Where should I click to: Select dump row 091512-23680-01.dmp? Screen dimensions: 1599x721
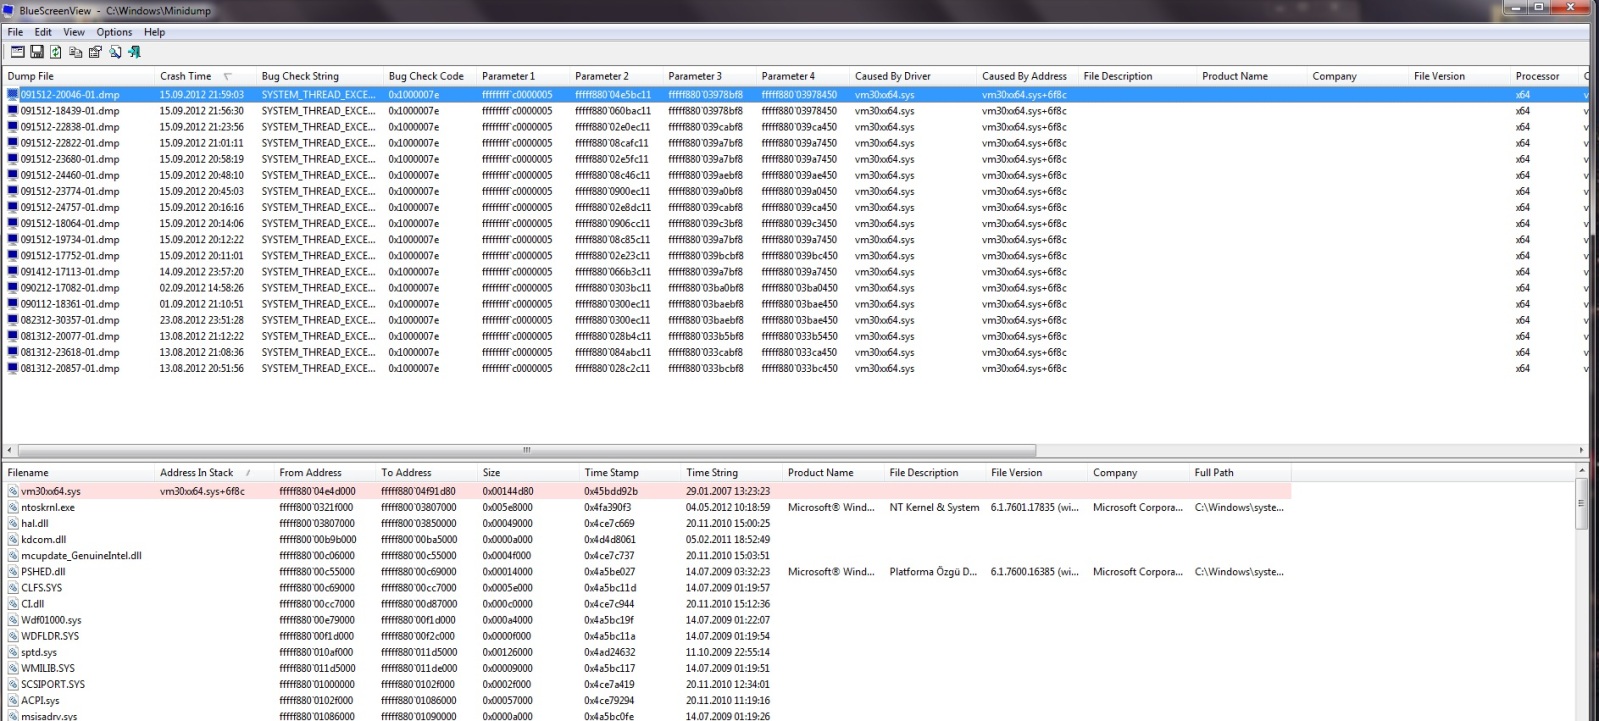point(794,159)
